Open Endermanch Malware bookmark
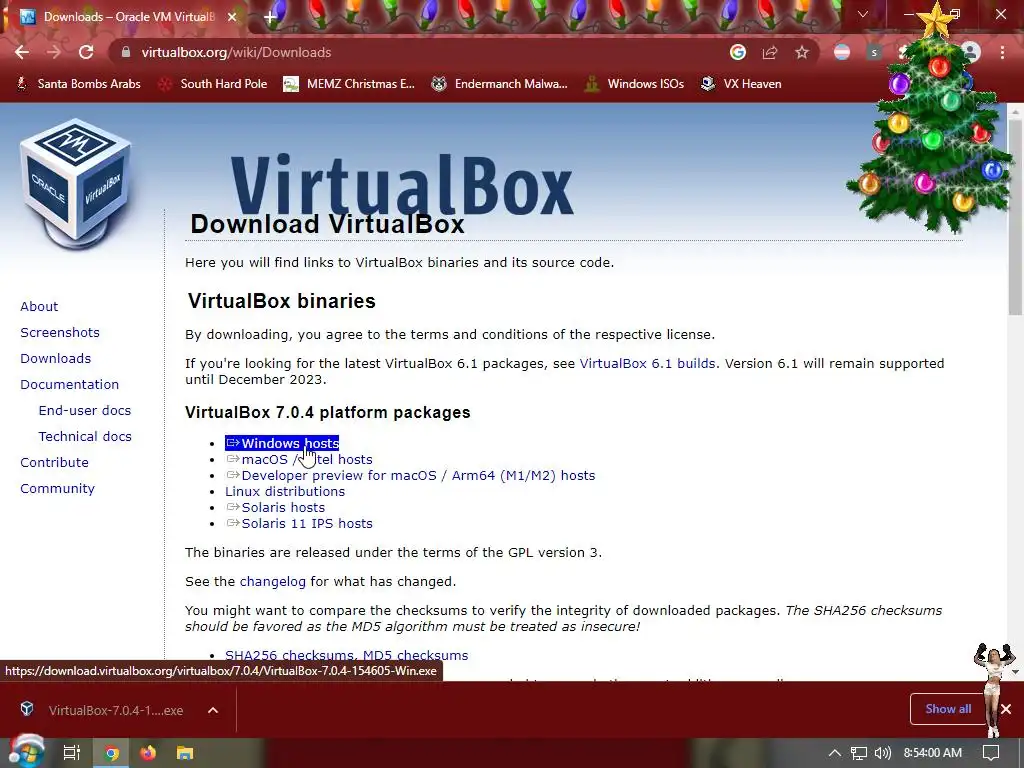The height and width of the screenshot is (768, 1024). tap(500, 84)
